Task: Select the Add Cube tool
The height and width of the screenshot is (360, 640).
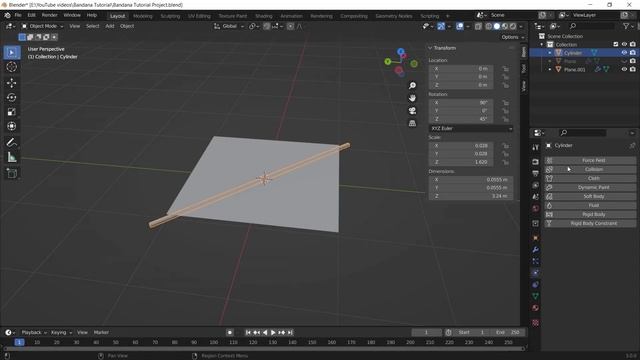Action: pyautogui.click(x=11, y=173)
